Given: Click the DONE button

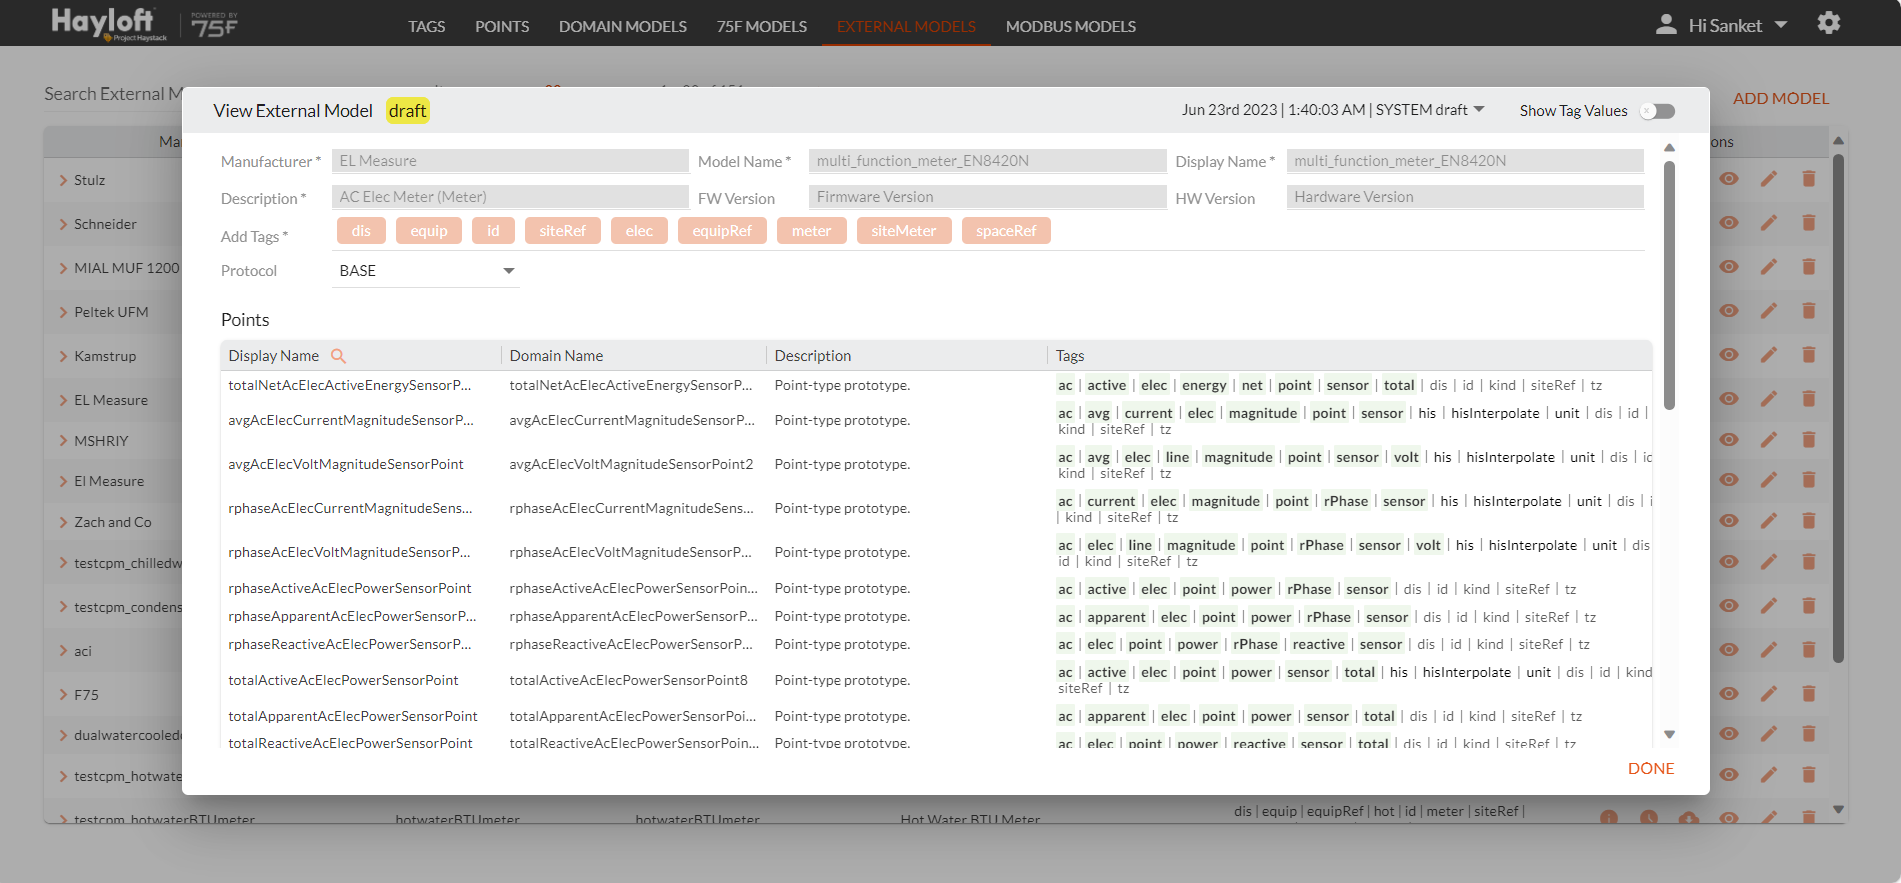Looking at the screenshot, I should point(1651,768).
